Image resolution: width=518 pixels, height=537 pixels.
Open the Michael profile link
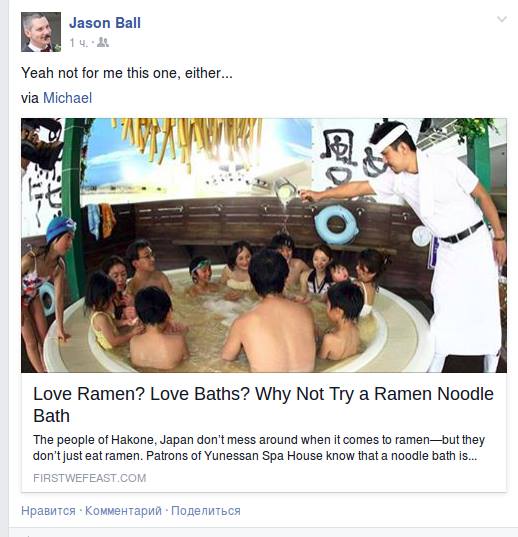click(x=67, y=98)
